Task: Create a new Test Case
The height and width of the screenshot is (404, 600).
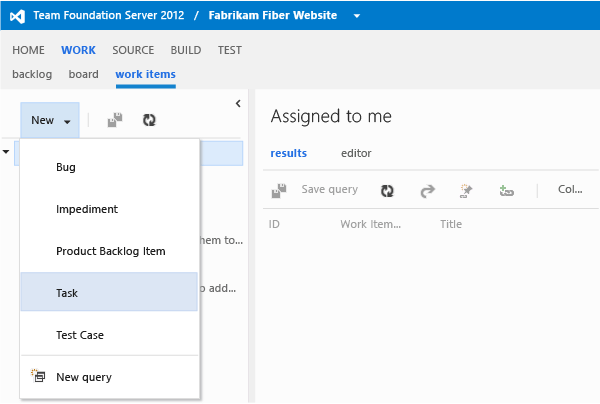Action: [109, 335]
